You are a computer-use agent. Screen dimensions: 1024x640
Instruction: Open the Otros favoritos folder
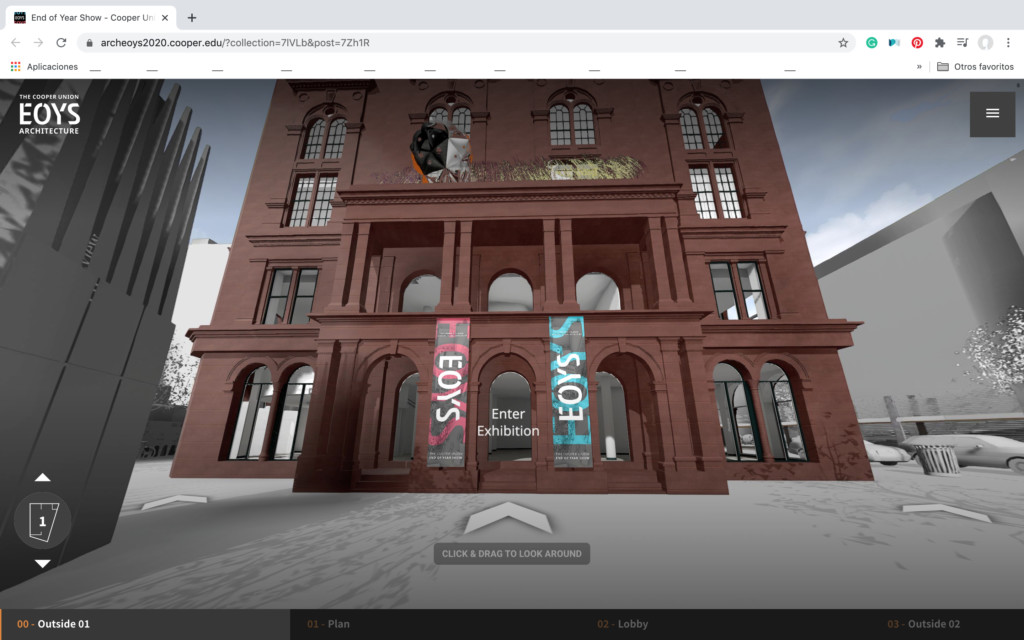click(975, 67)
